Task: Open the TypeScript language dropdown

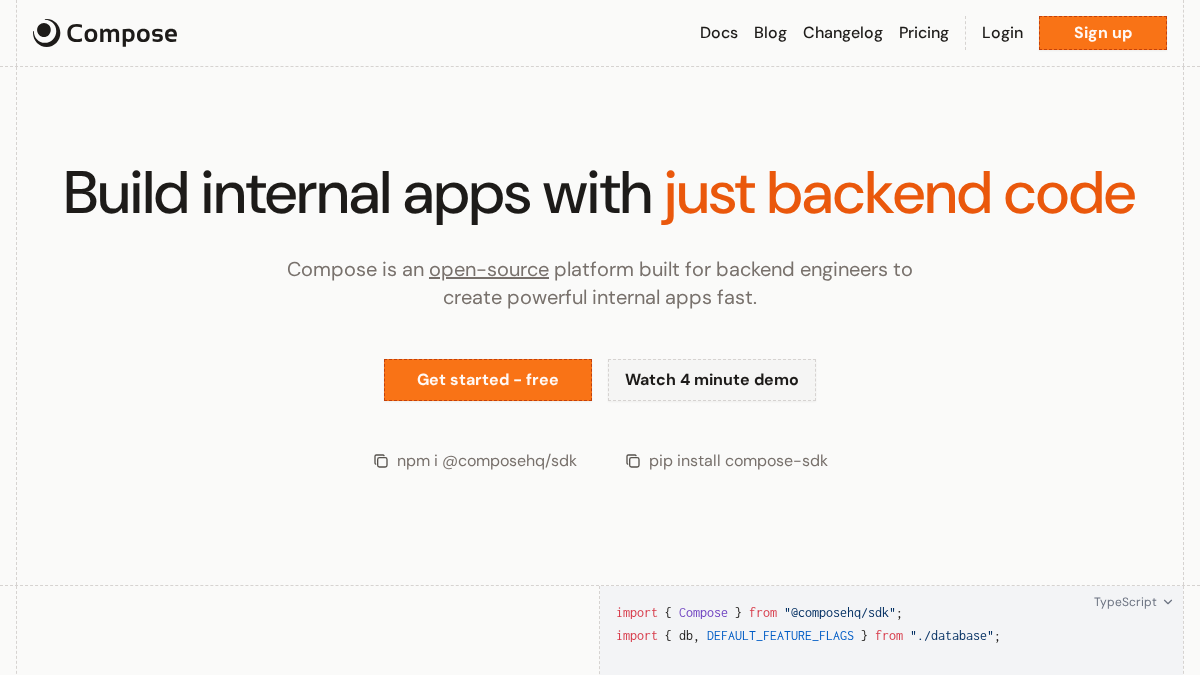Action: pyautogui.click(x=1133, y=602)
